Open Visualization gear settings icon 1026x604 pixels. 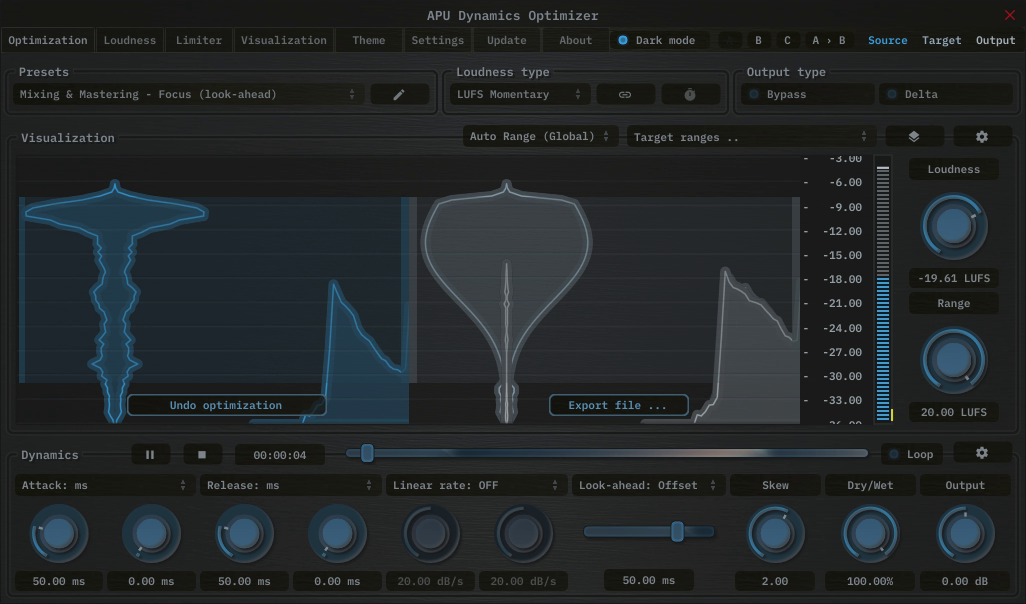coord(981,137)
